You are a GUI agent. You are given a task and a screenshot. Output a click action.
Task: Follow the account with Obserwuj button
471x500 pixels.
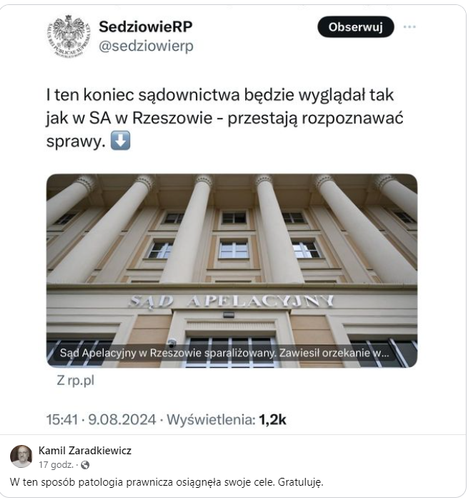[x=356, y=27]
